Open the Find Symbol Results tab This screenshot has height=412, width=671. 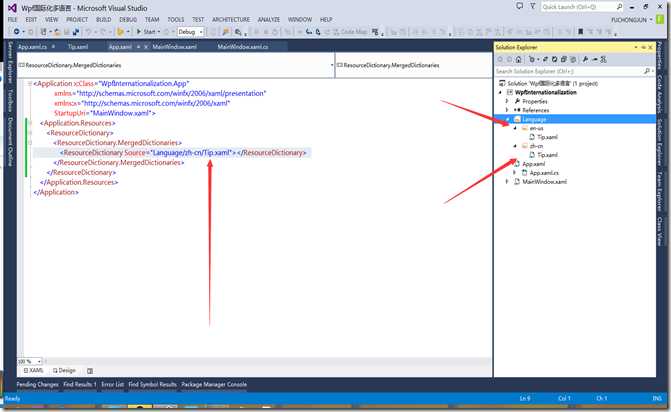click(152, 385)
